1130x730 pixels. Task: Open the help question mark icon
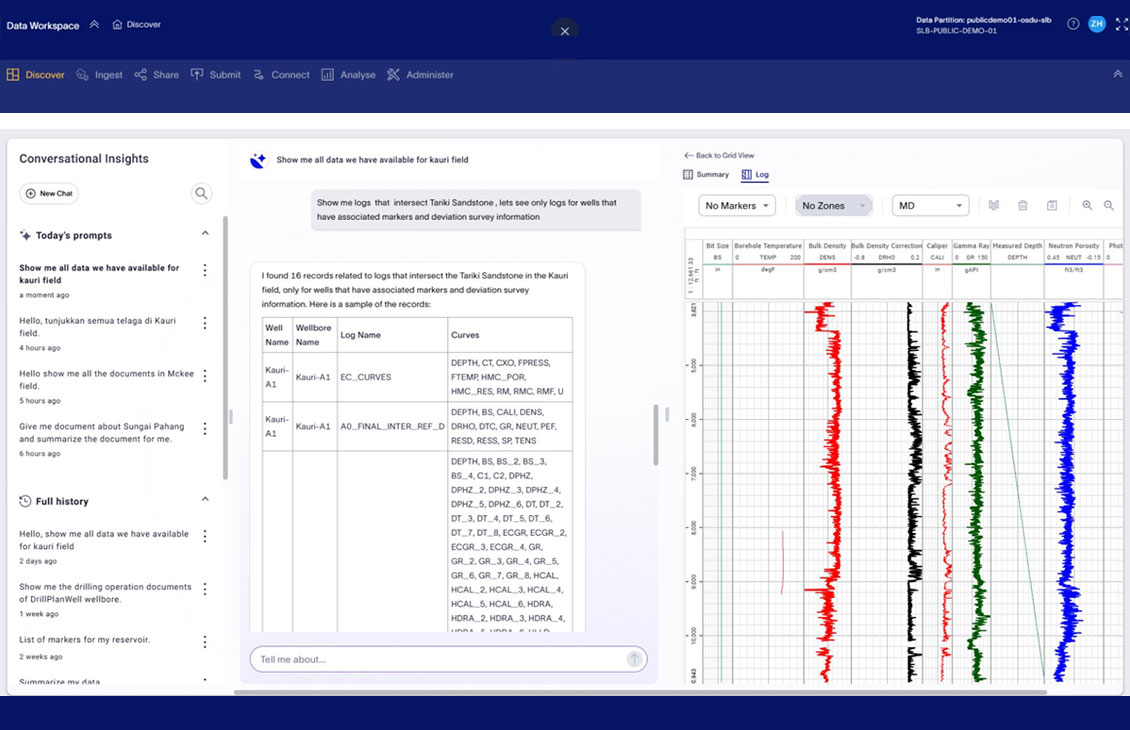(x=1073, y=24)
